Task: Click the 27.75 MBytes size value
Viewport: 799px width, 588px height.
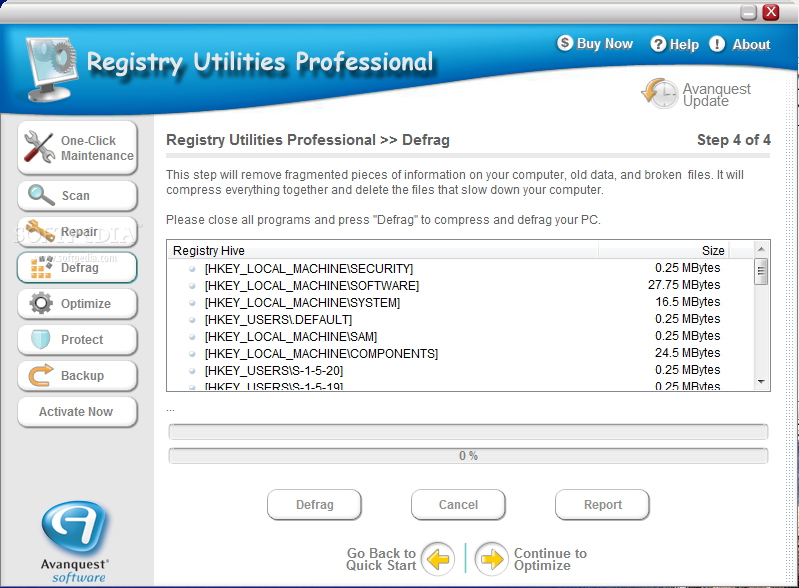Action: [684, 285]
